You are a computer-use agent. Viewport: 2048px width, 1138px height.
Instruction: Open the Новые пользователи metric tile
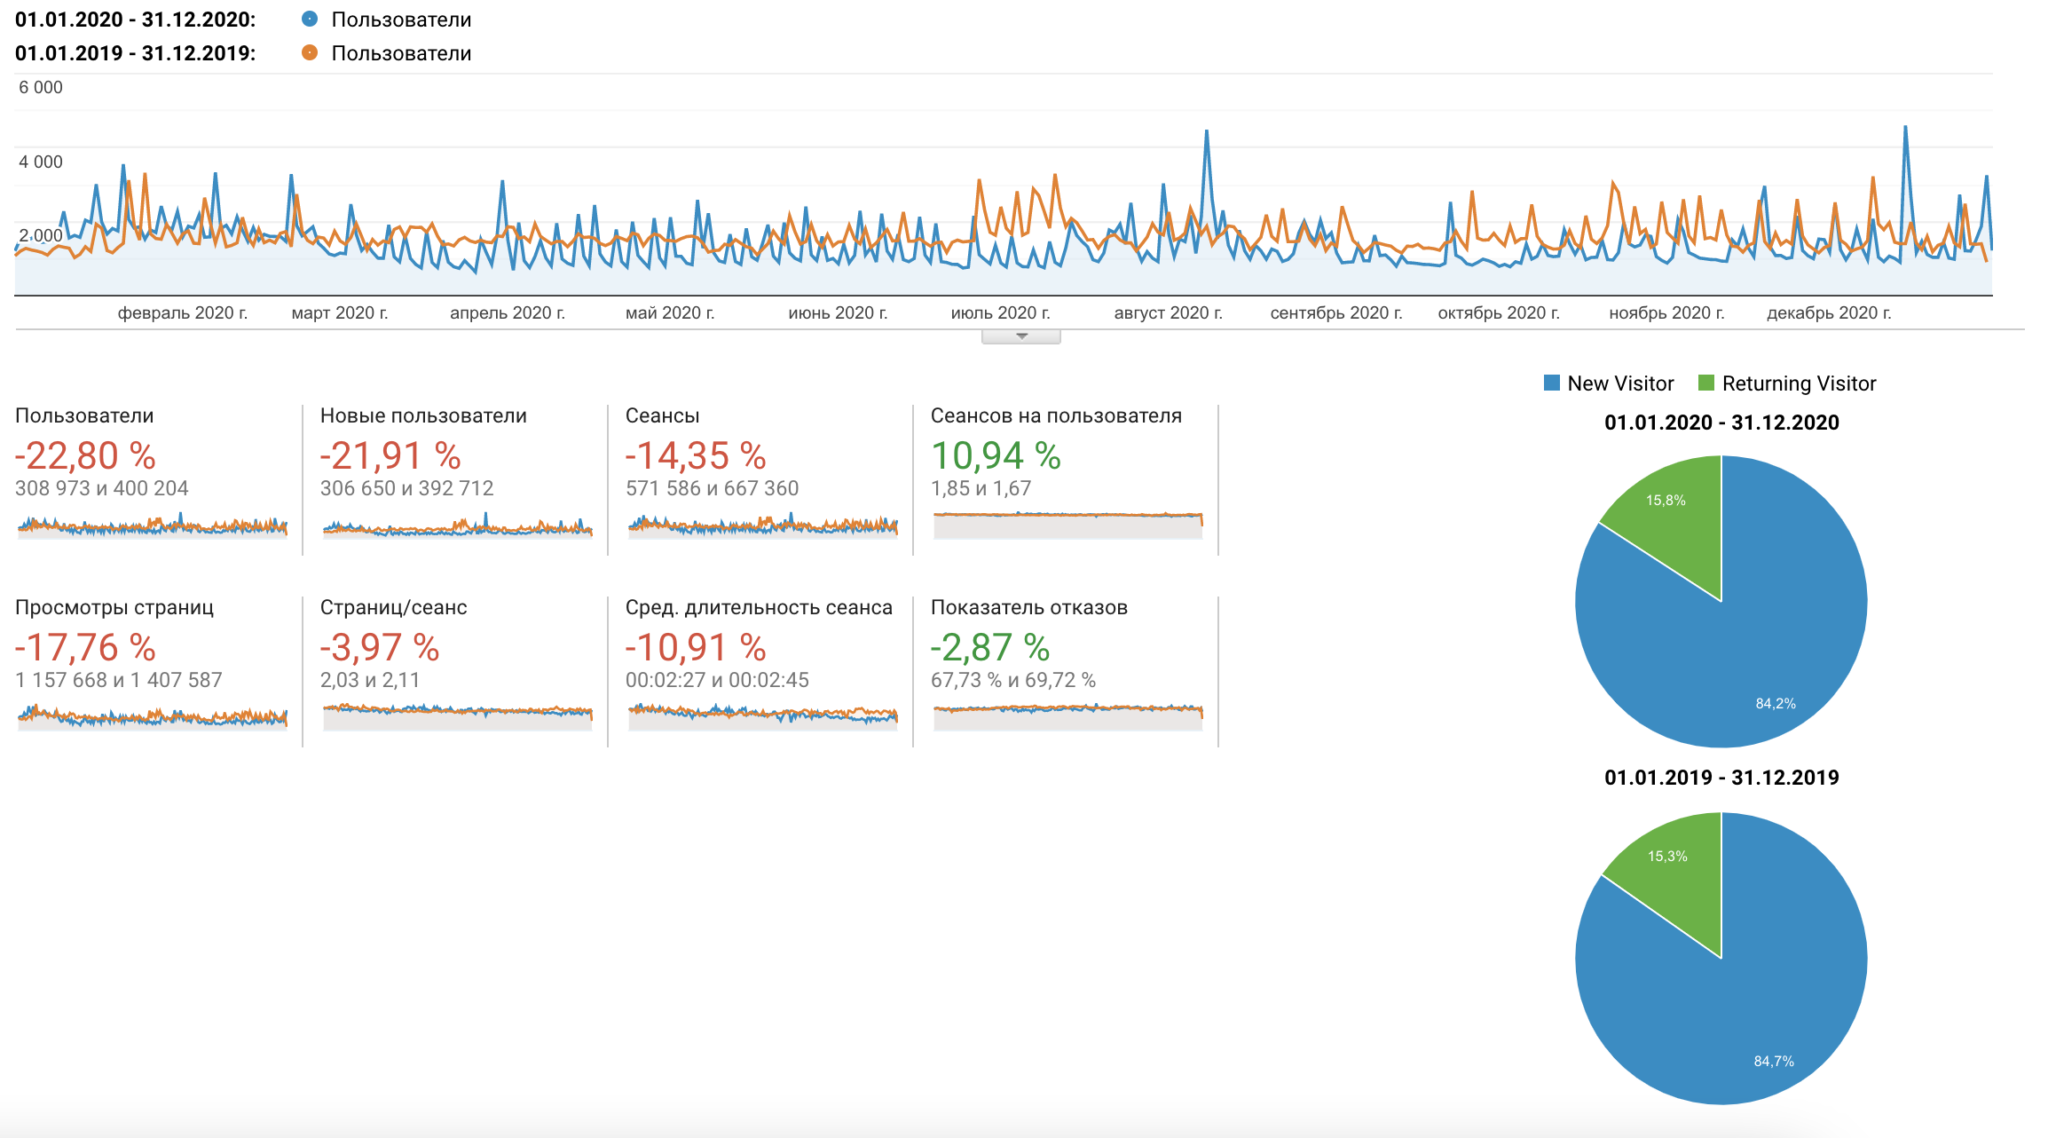coord(423,416)
